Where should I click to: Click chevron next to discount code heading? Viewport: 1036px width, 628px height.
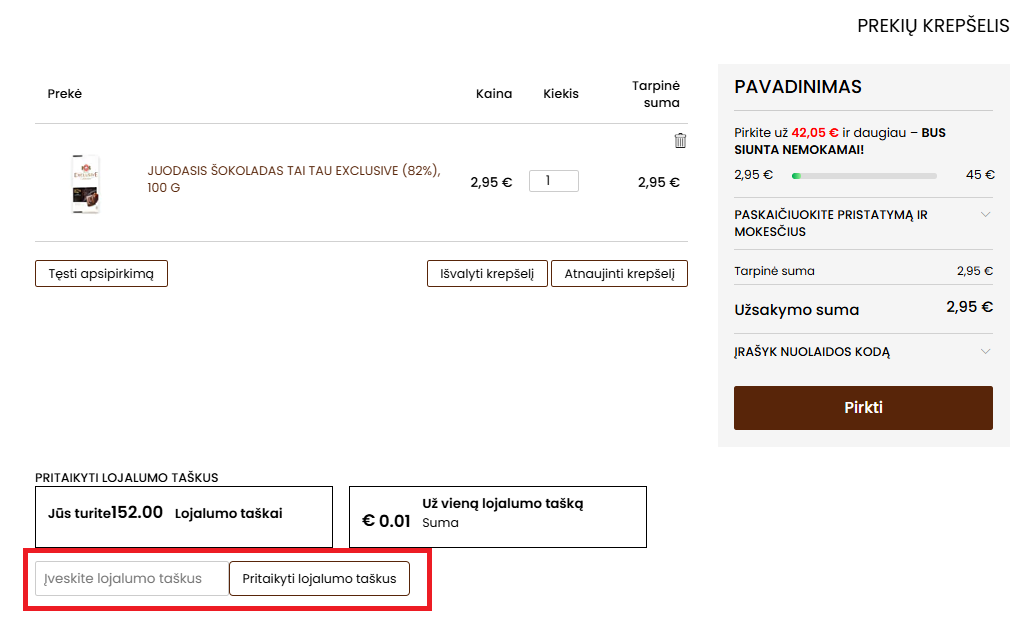click(x=985, y=352)
